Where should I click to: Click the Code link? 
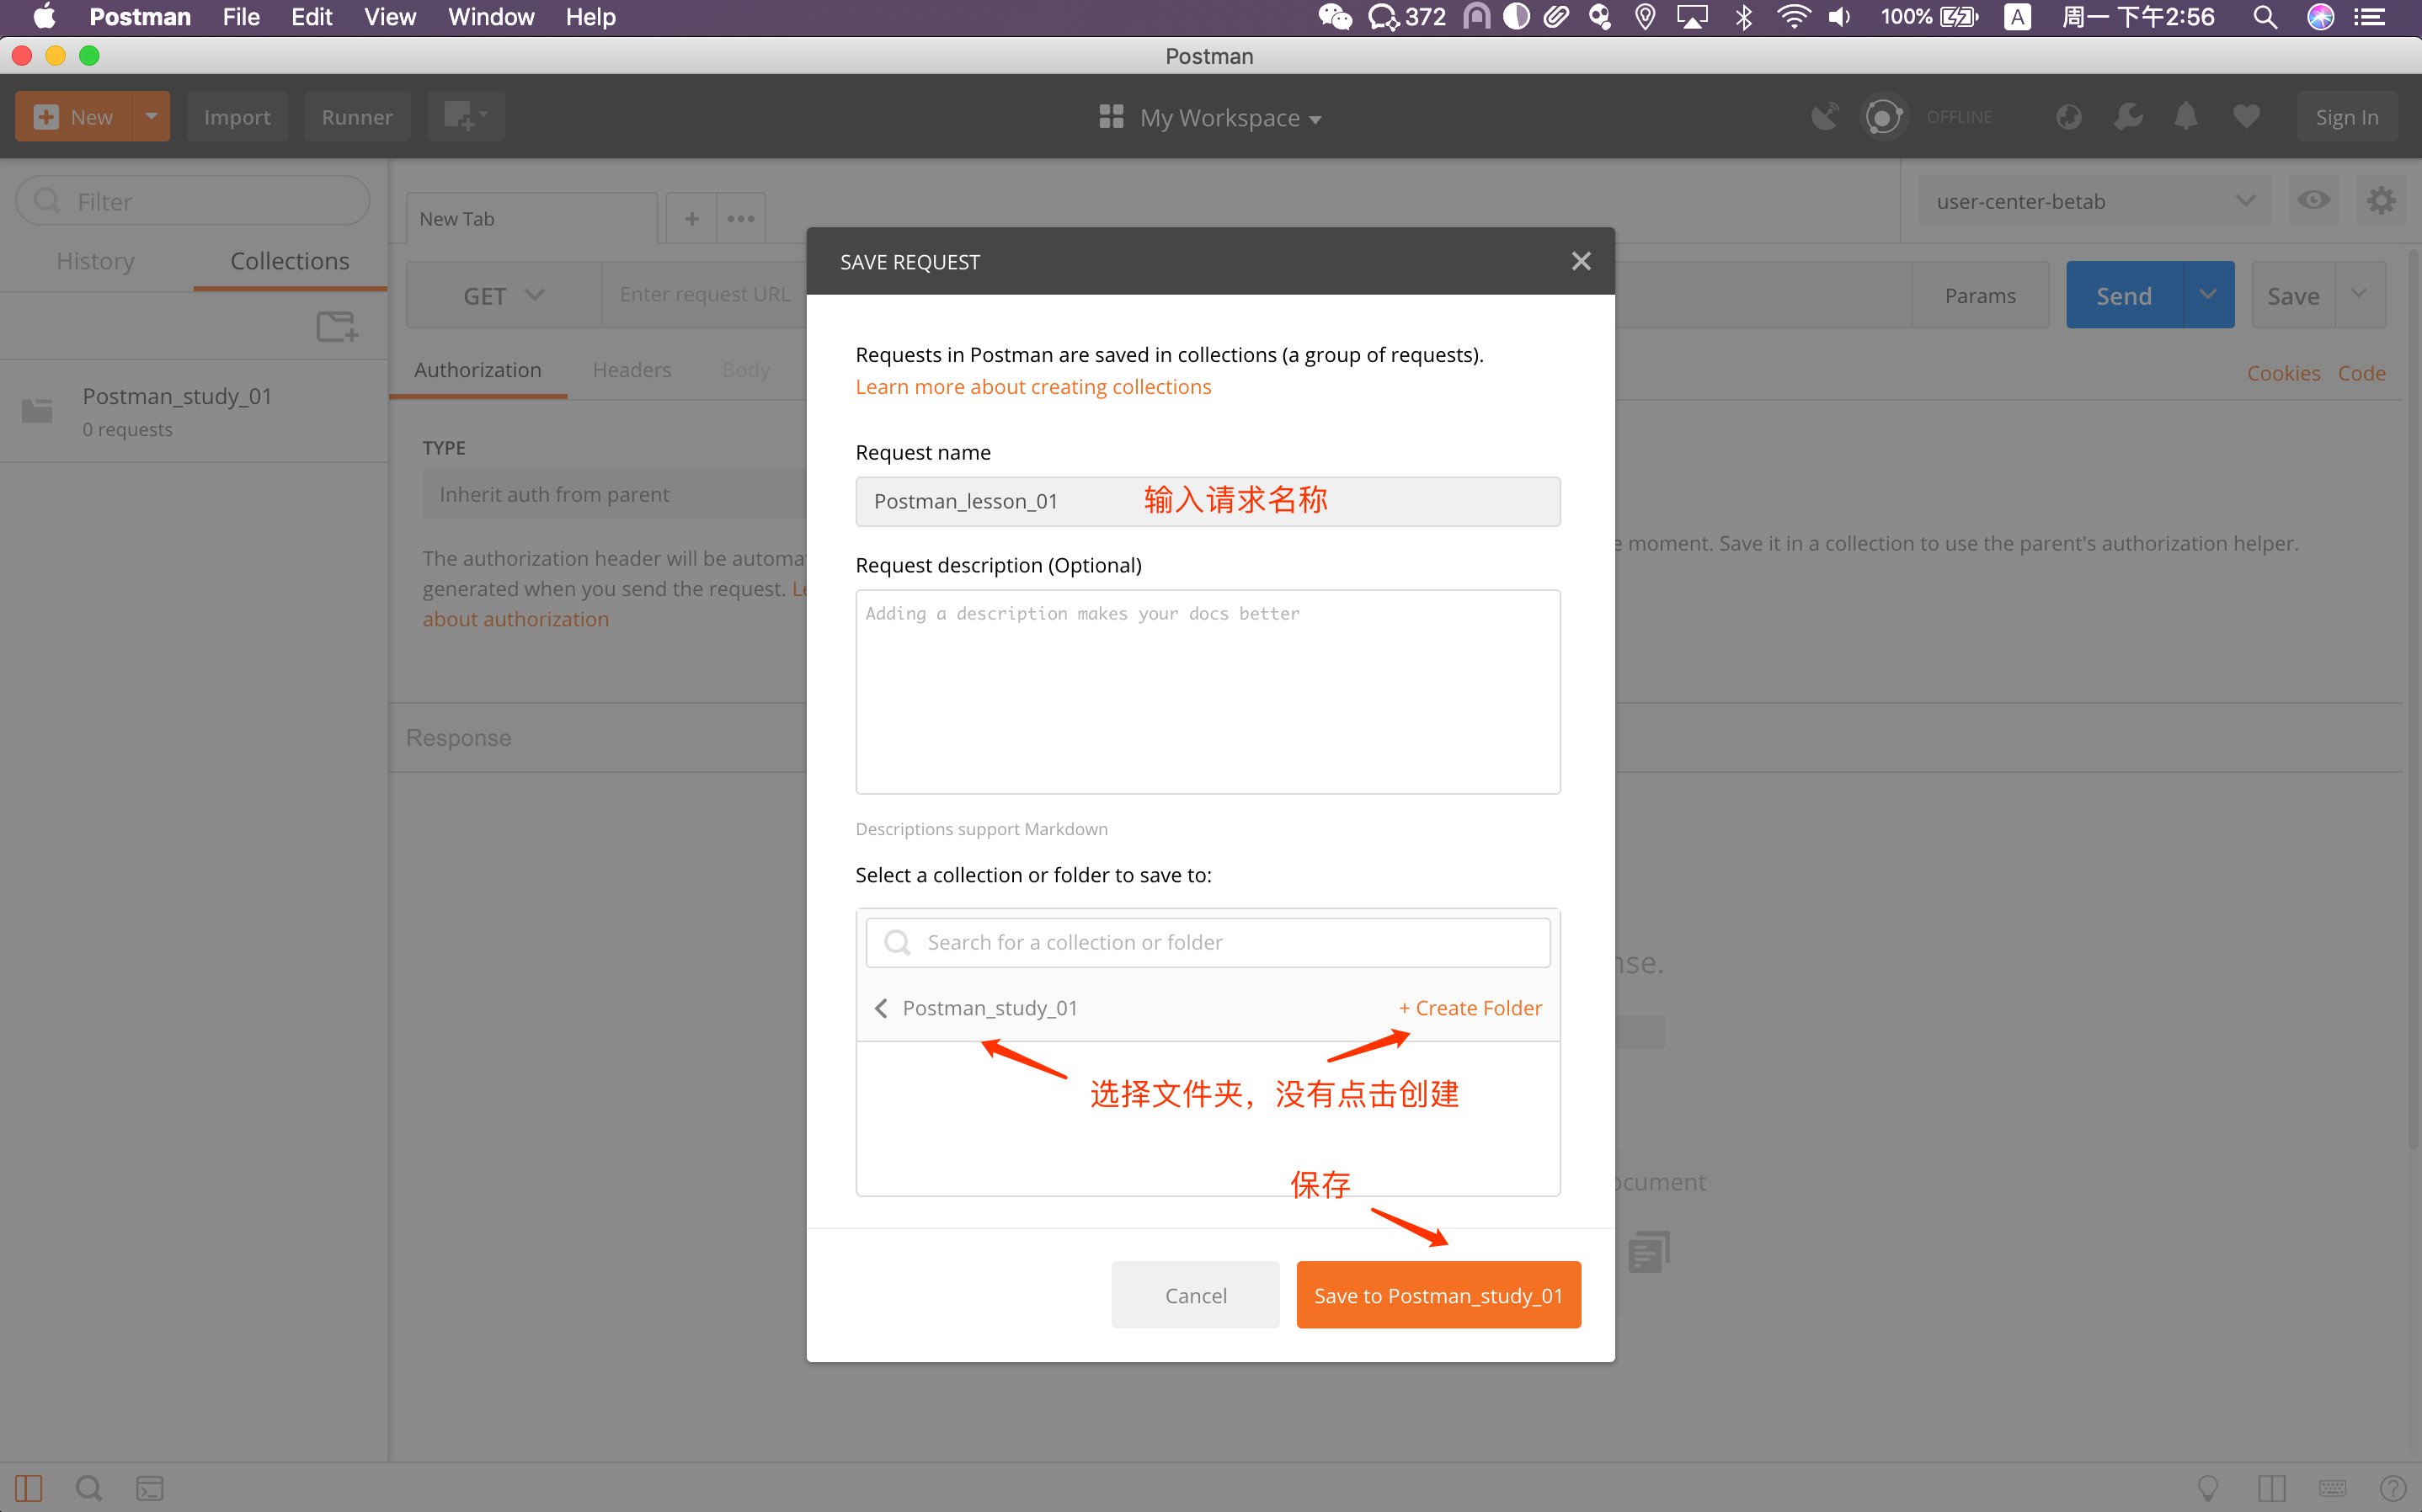click(x=2361, y=373)
